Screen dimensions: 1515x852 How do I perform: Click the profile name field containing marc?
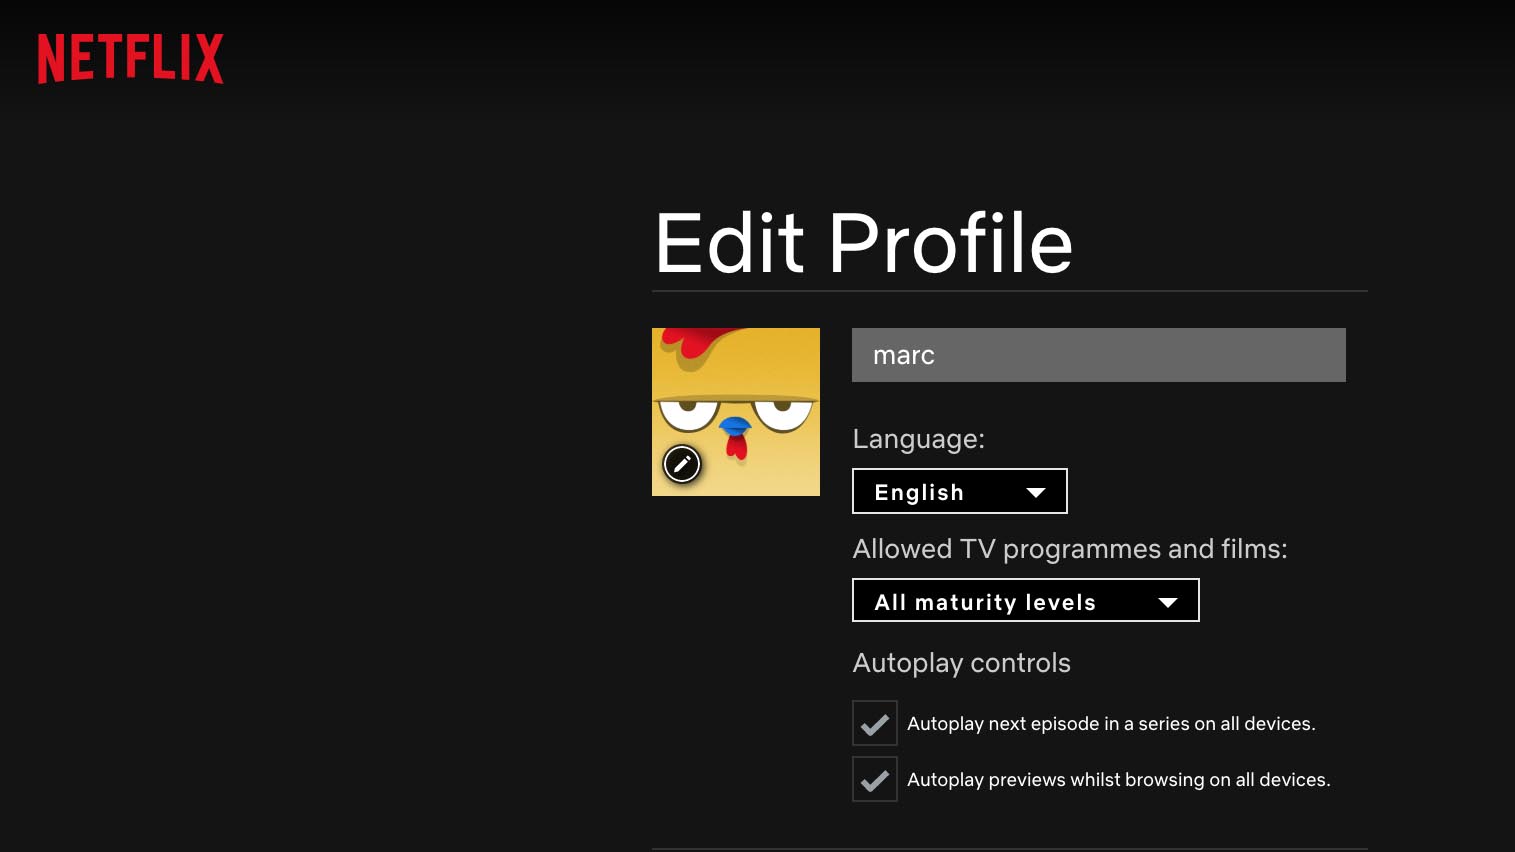coord(1099,355)
